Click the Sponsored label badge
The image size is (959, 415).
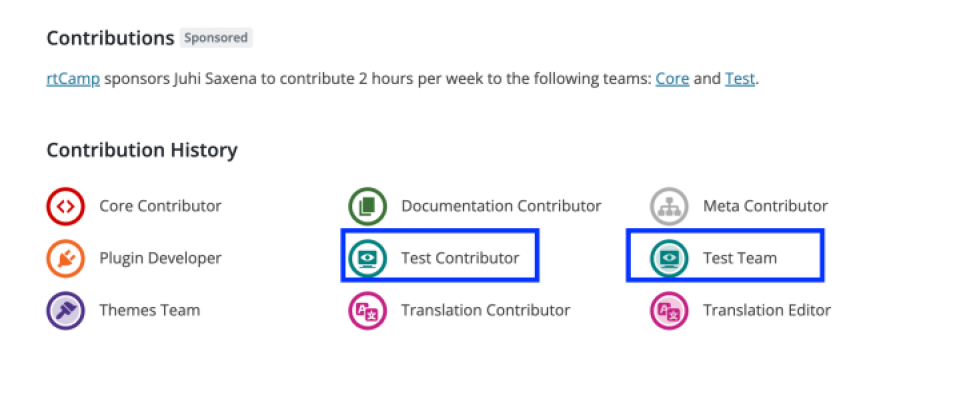pyautogui.click(x=216, y=38)
